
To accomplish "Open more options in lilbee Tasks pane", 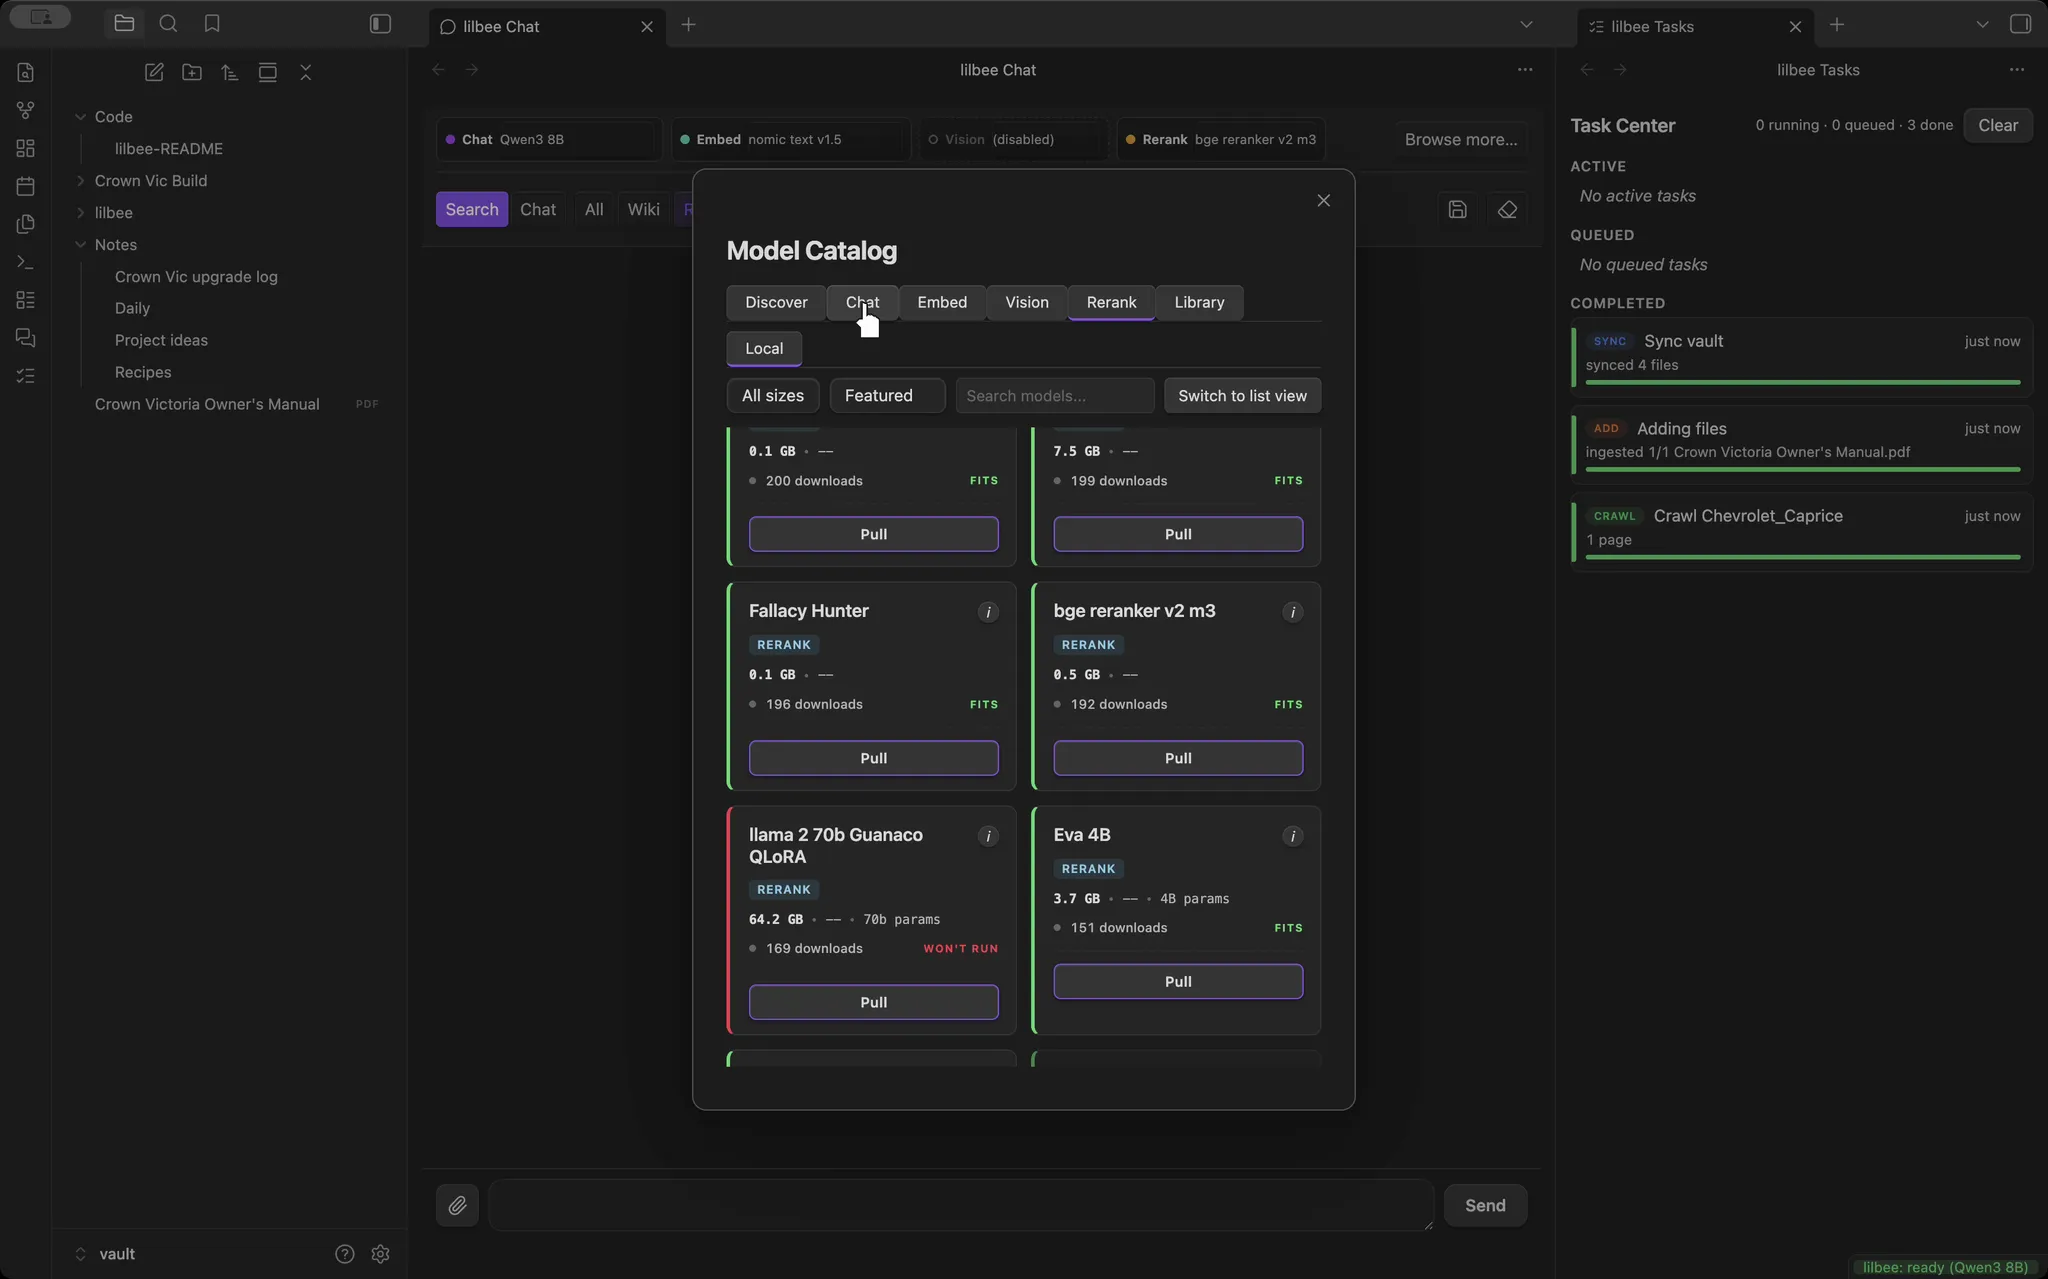I will pos(2016,69).
